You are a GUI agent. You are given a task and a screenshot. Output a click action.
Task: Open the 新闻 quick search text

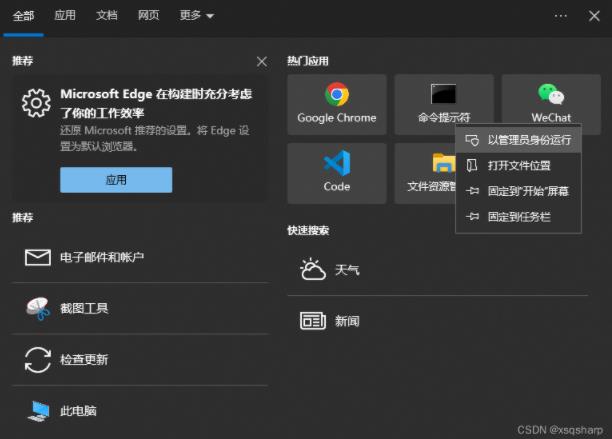tap(347, 321)
